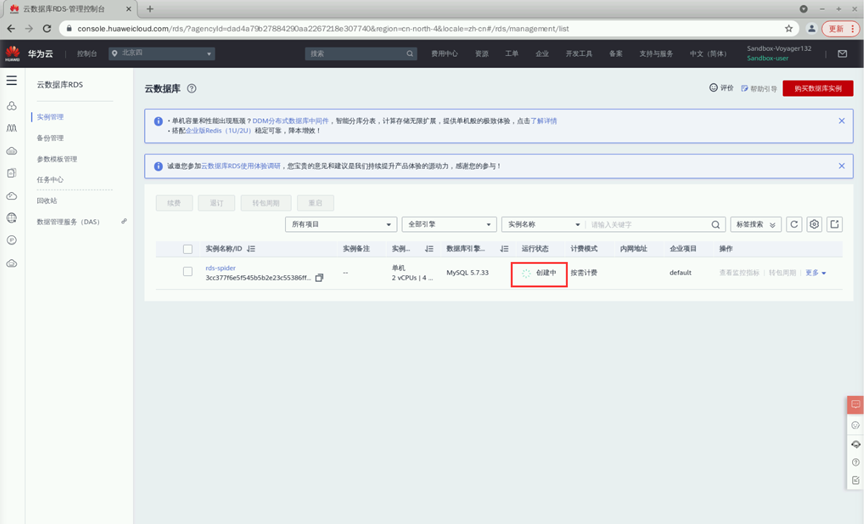Screen dimensions: 865x524
Task: Open 控制台 in the top bar
Action: click(x=87, y=54)
